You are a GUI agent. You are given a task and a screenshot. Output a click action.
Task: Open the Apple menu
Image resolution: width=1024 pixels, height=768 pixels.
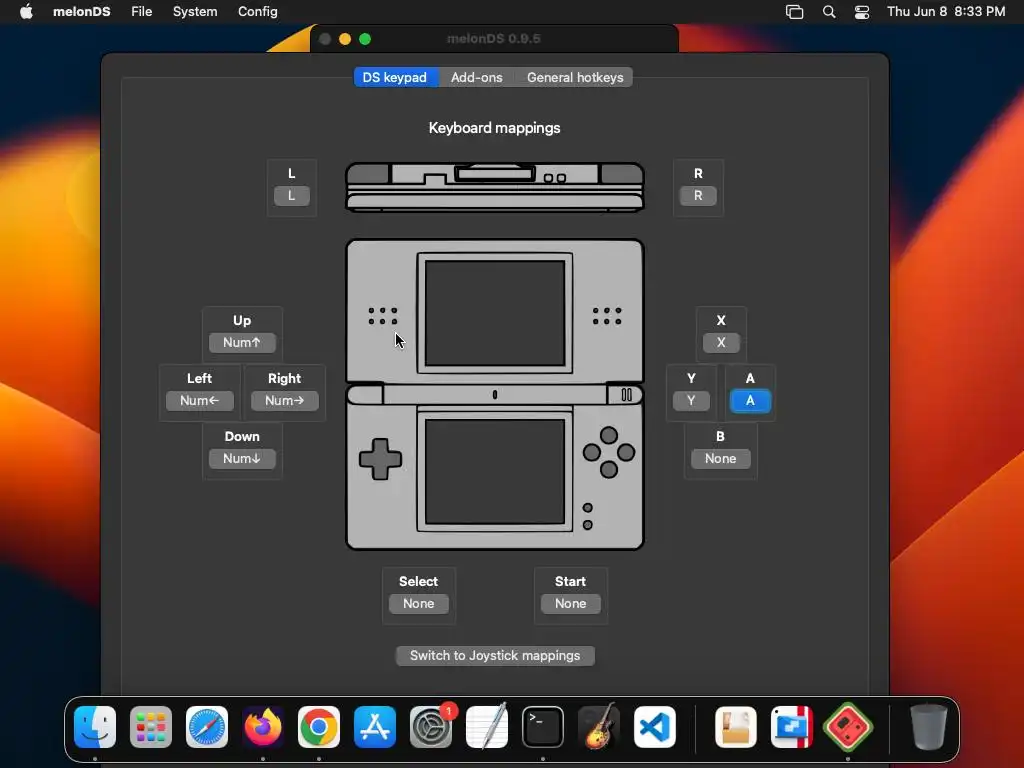point(26,12)
